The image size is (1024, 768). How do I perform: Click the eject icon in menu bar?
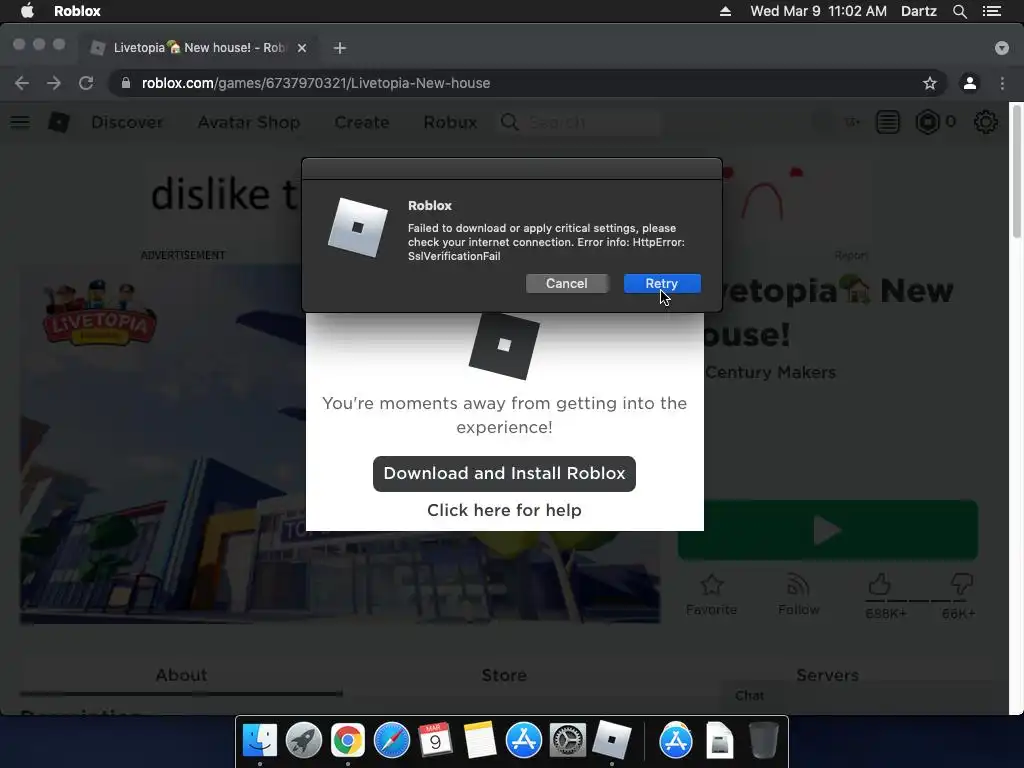point(725,11)
